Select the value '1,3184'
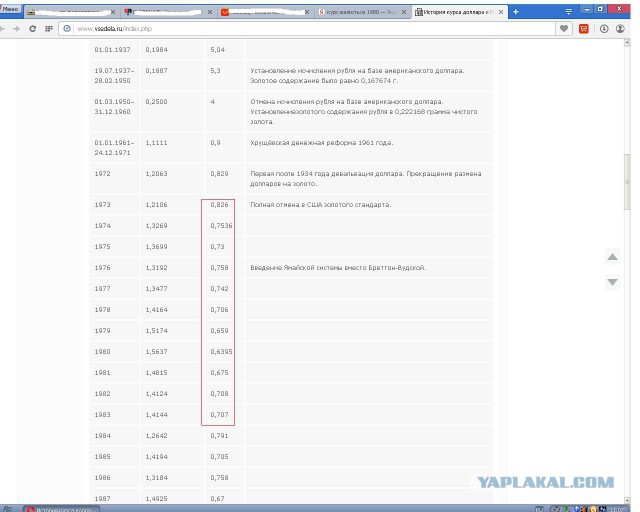Screen dimensions: 640x512 156,478
